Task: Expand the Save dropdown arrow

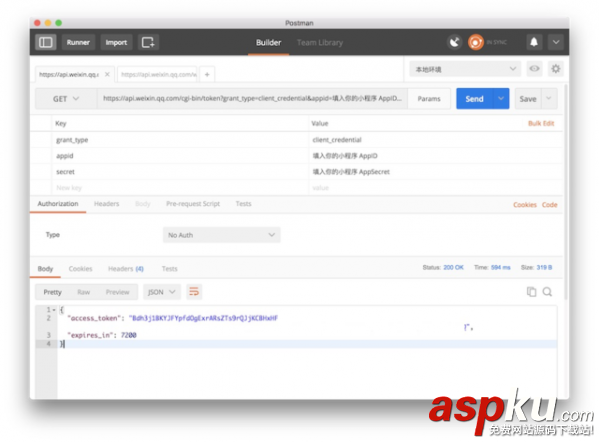Action: coord(549,99)
